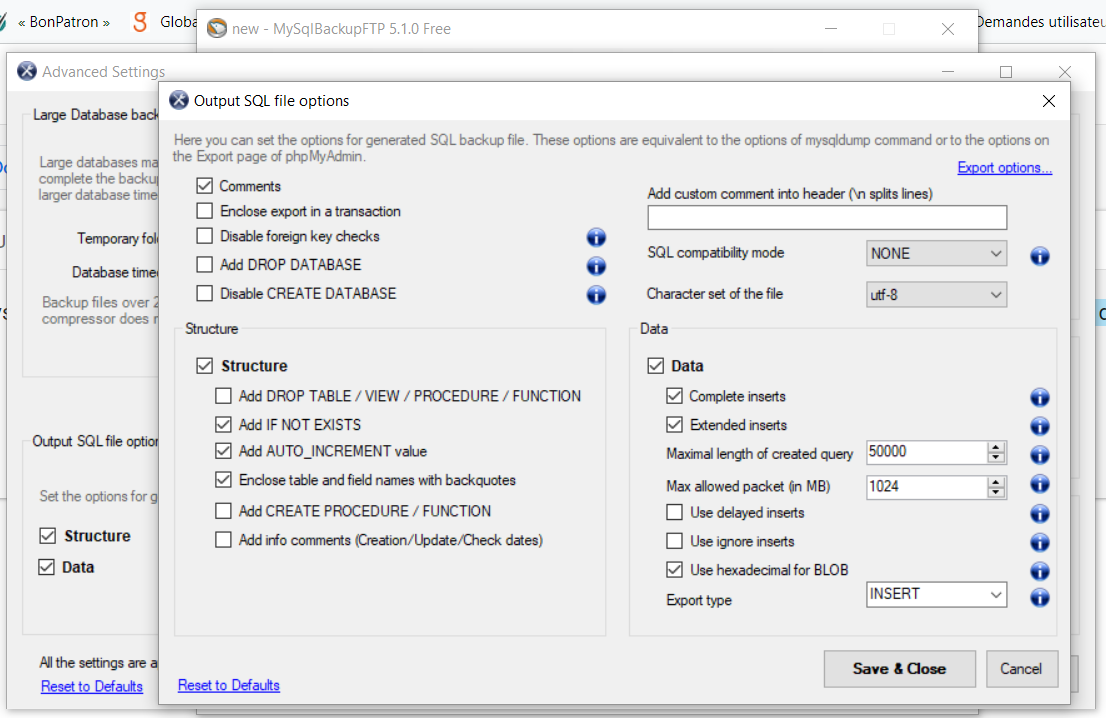This screenshot has height=718, width=1106.
Task: Click info icon next to Complete inserts
Action: pyautogui.click(x=1039, y=397)
